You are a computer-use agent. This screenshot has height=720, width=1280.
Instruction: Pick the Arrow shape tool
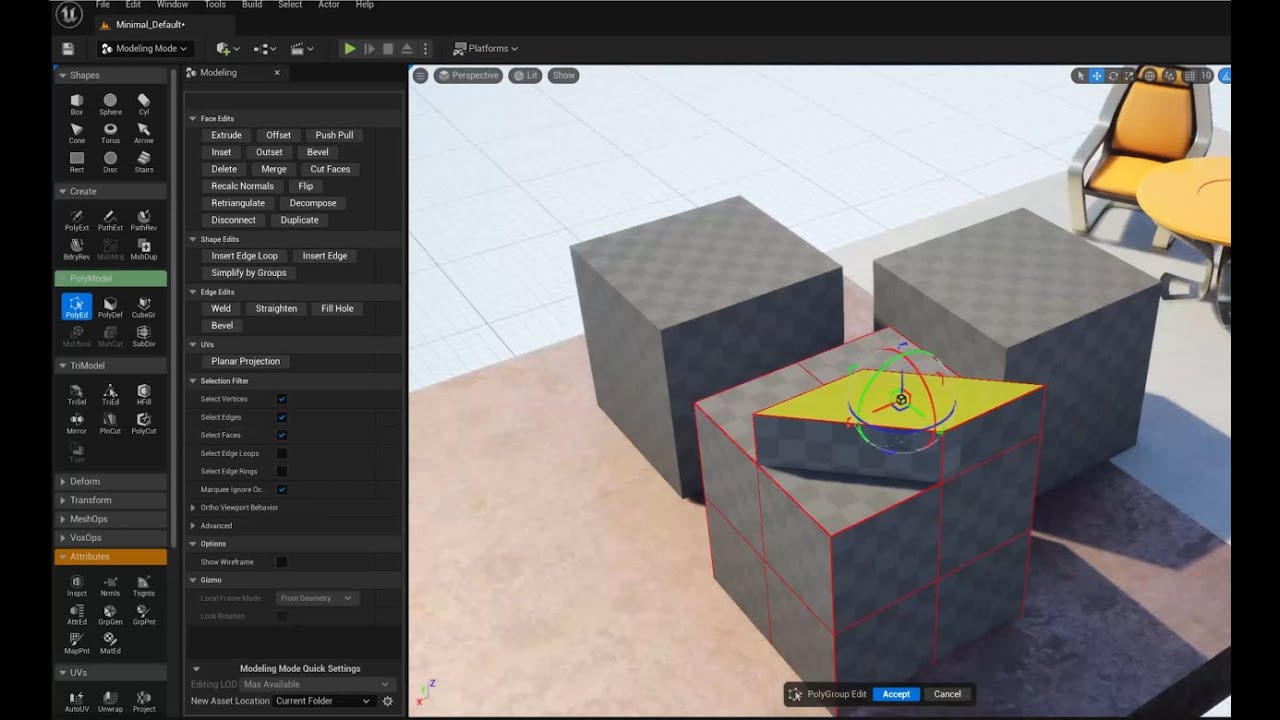(144, 133)
